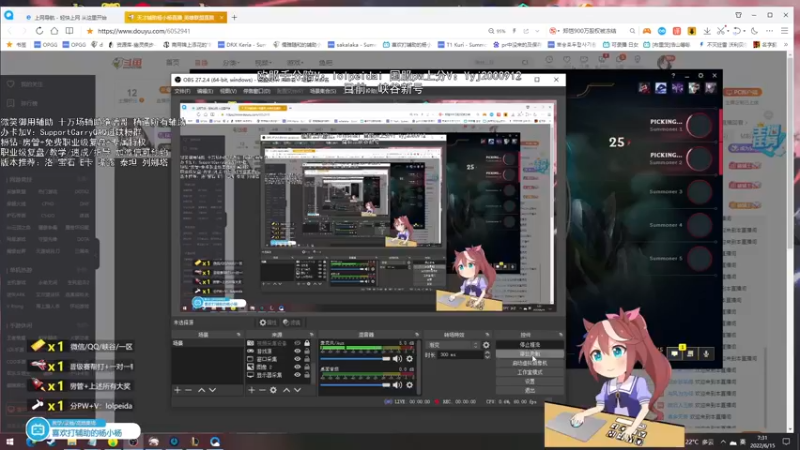Adjust 麦克风/Aux volume slider

(356, 359)
